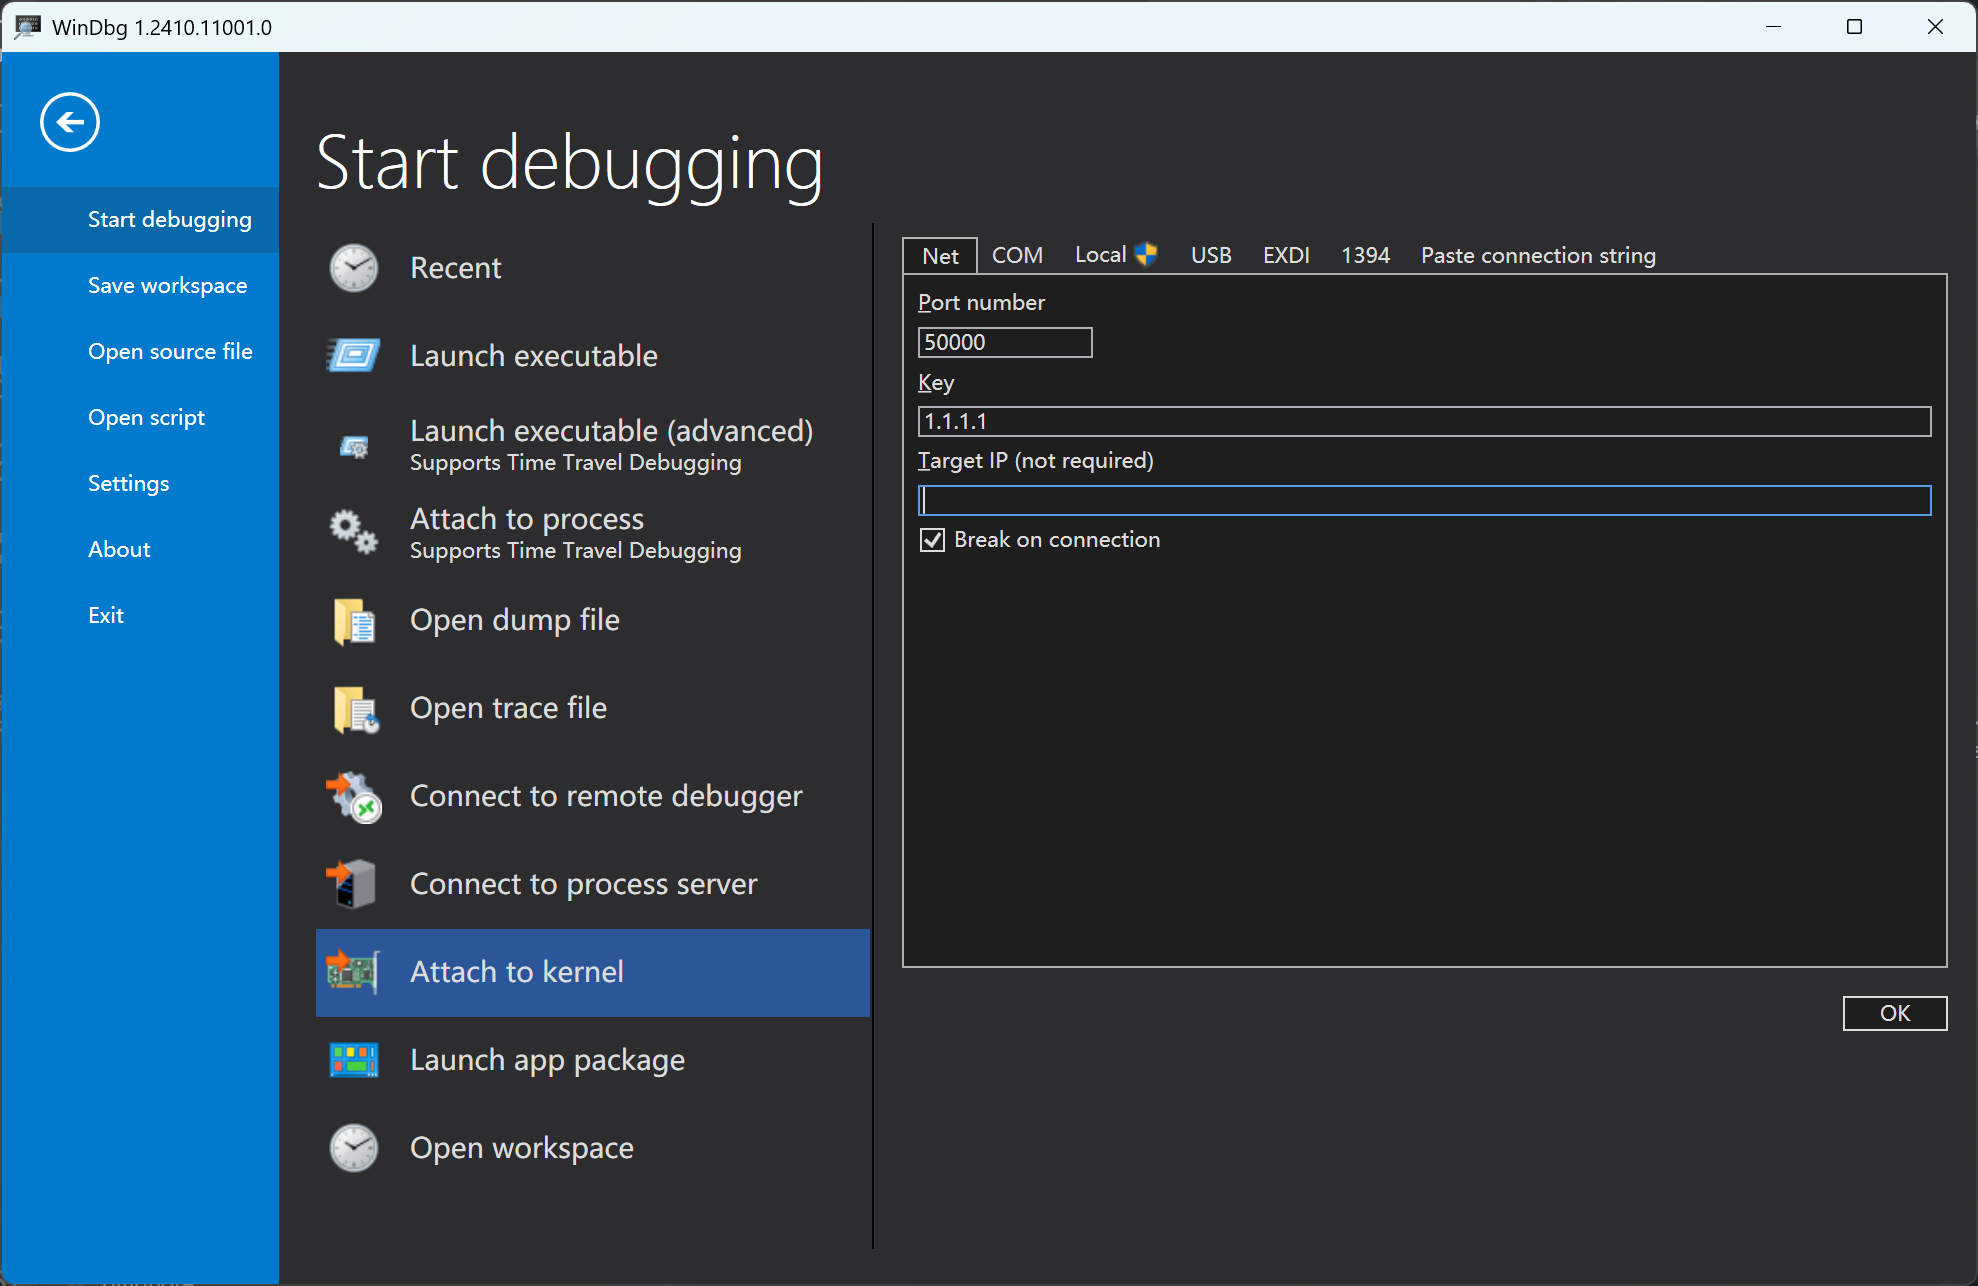The width and height of the screenshot is (1978, 1286).
Task: Open Paste connection string tab
Action: [1538, 256]
